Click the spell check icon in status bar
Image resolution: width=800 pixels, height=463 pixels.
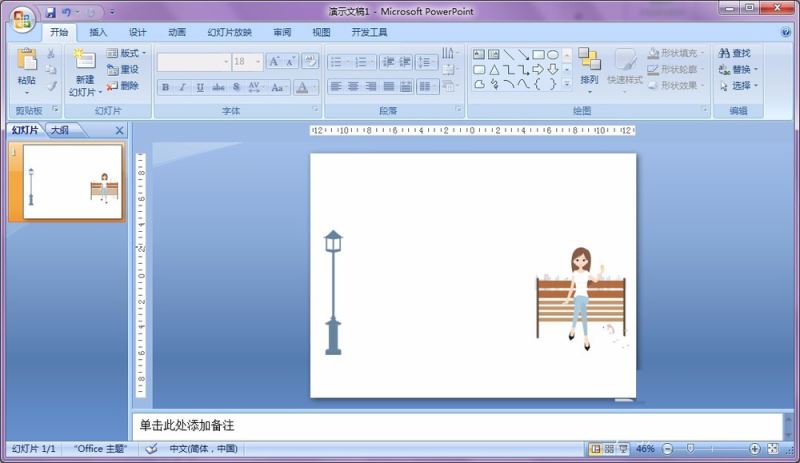pyautogui.click(x=152, y=449)
